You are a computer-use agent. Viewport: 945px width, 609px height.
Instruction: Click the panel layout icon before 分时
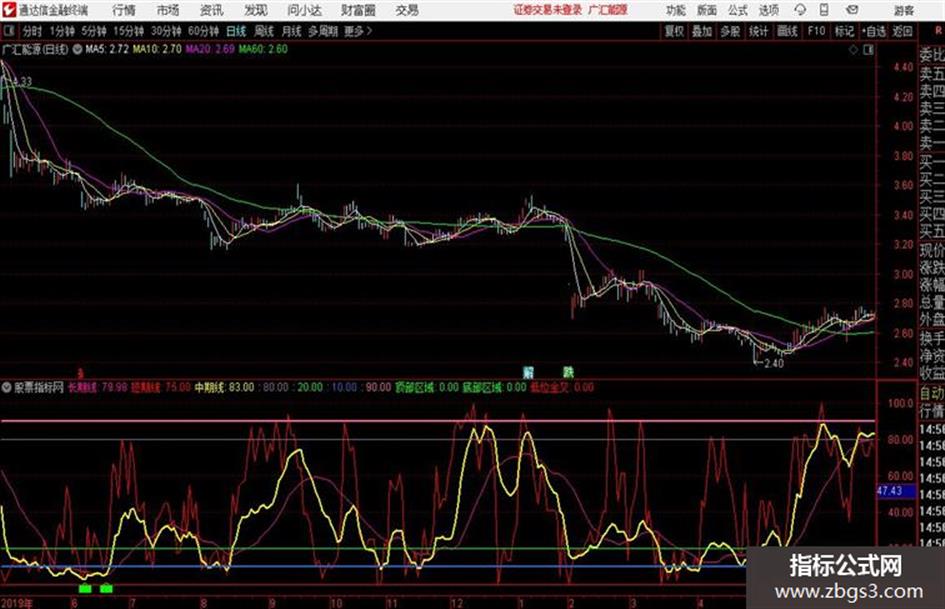tap(8, 31)
